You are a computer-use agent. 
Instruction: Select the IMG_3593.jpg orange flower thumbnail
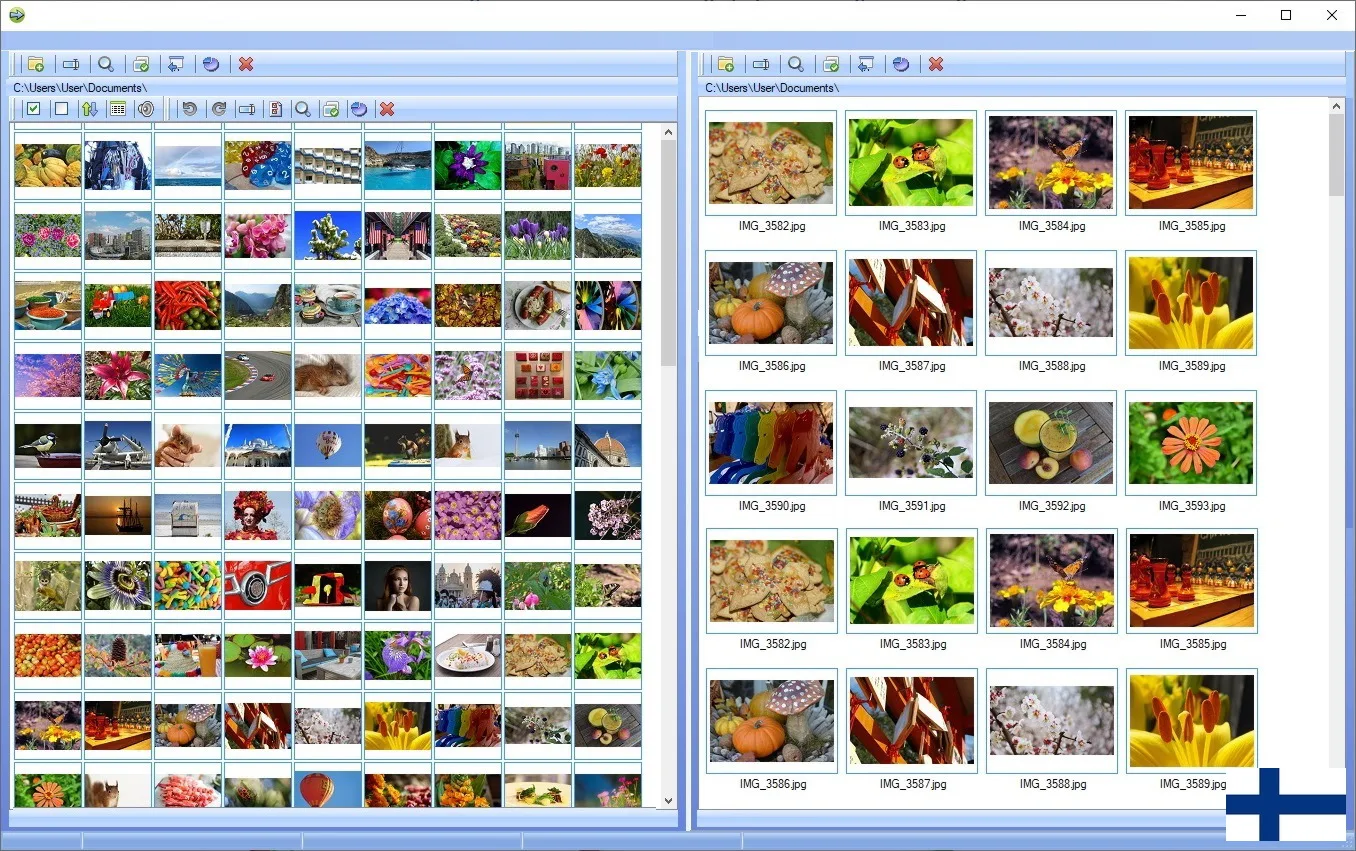(1190, 442)
